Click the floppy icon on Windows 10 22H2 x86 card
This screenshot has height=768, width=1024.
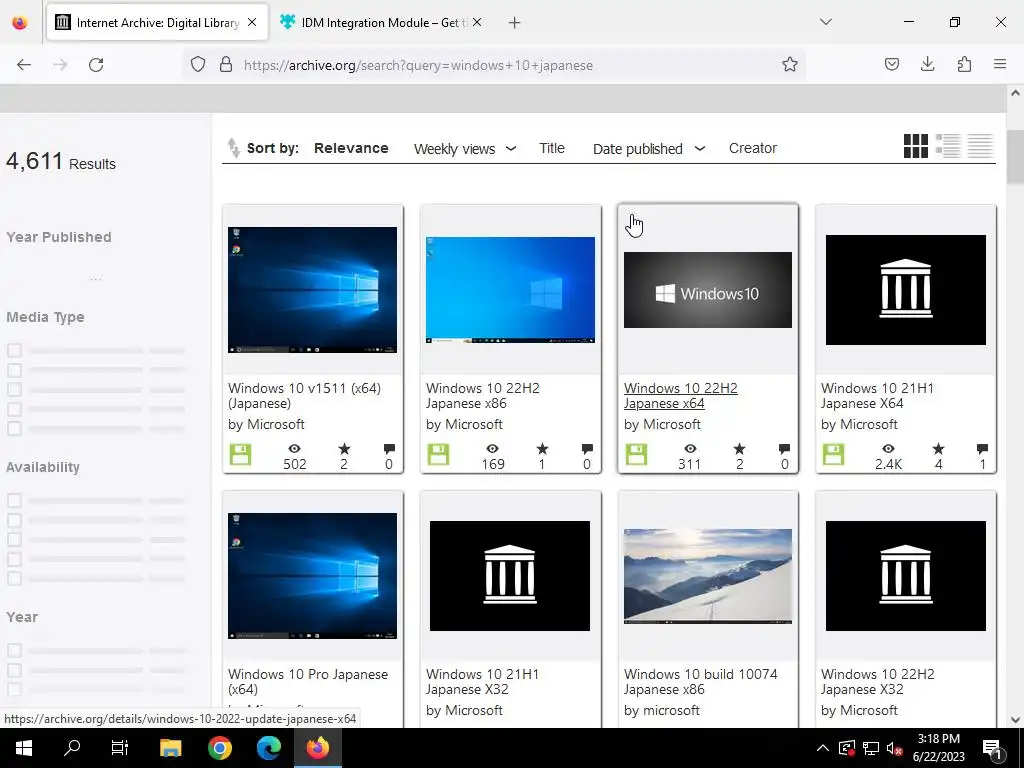[x=438, y=455]
